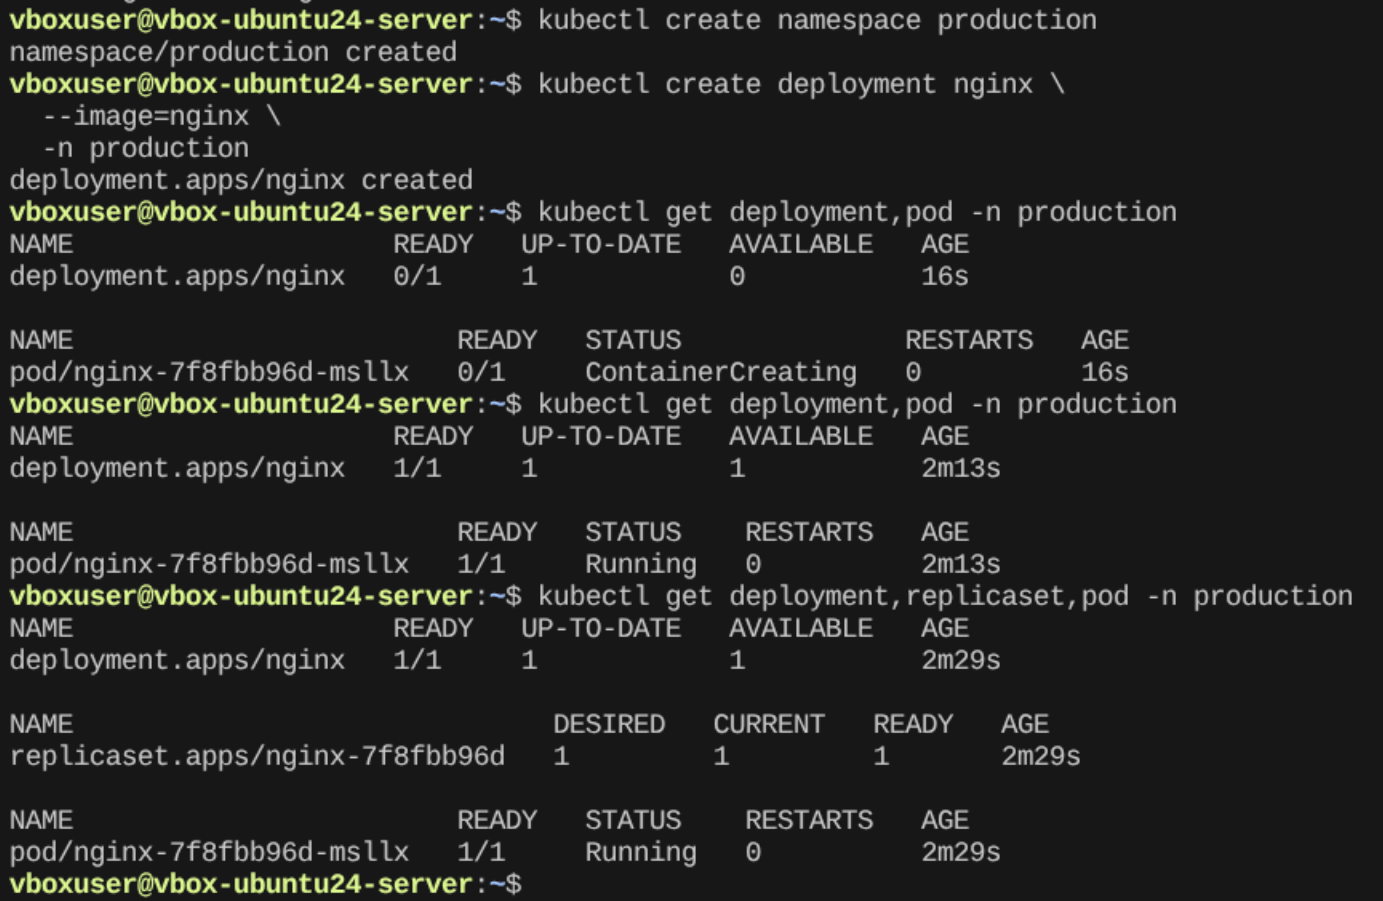Click the first UP-TO-DATE column header
This screenshot has width=1383, height=901.
[601, 244]
